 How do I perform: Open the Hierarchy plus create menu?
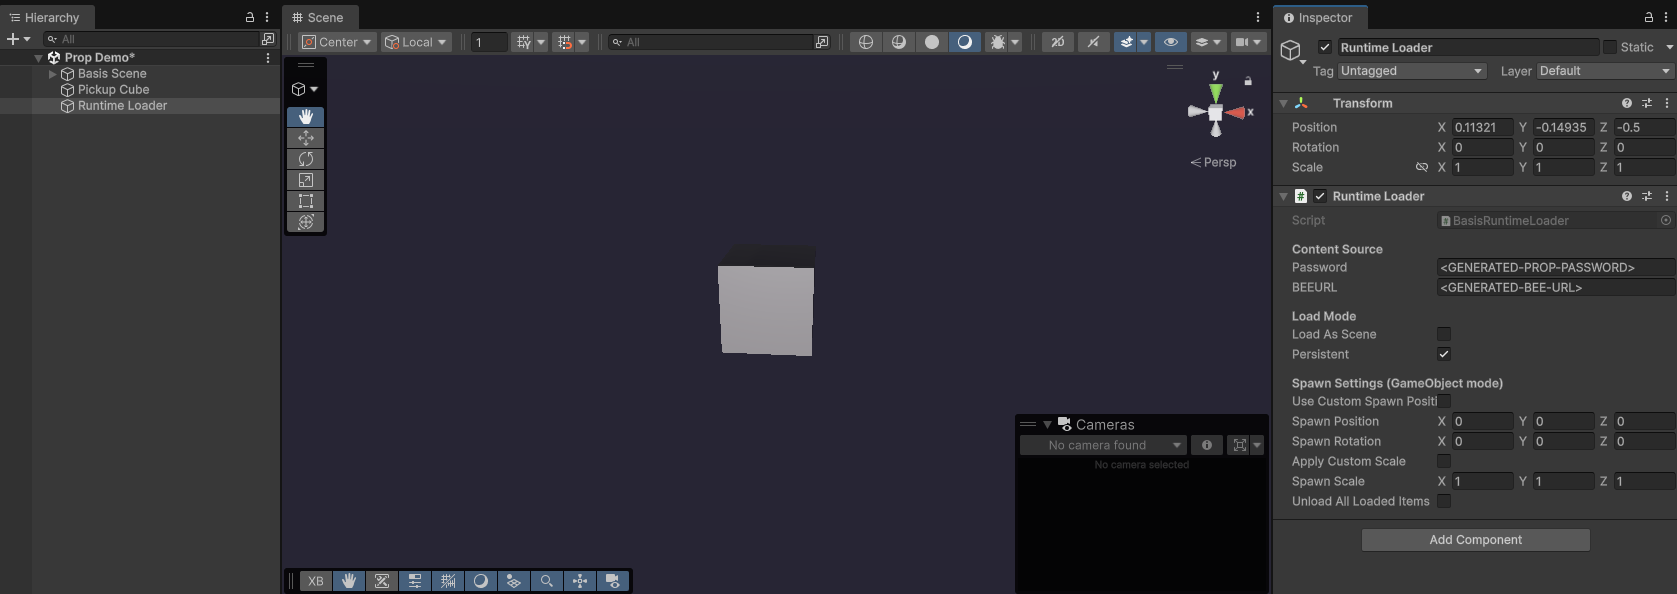pyautogui.click(x=18, y=39)
